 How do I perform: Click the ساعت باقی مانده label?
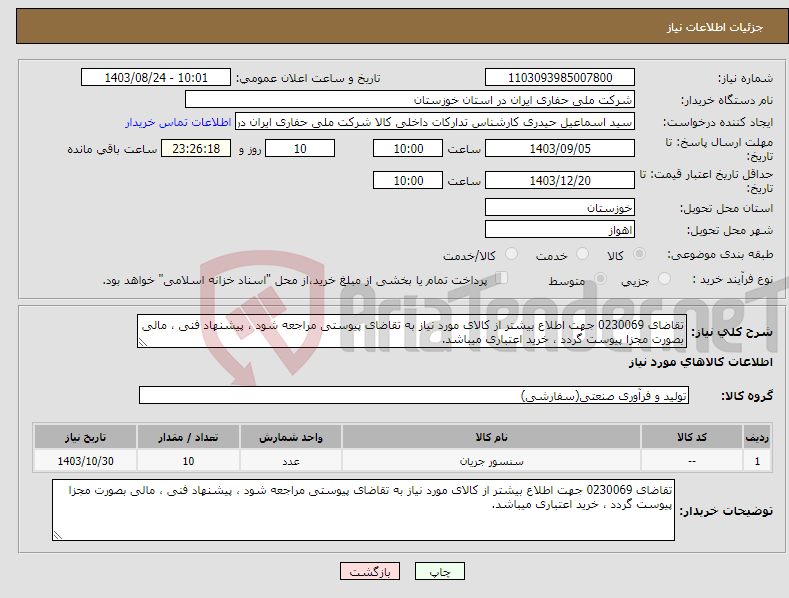coord(112,150)
